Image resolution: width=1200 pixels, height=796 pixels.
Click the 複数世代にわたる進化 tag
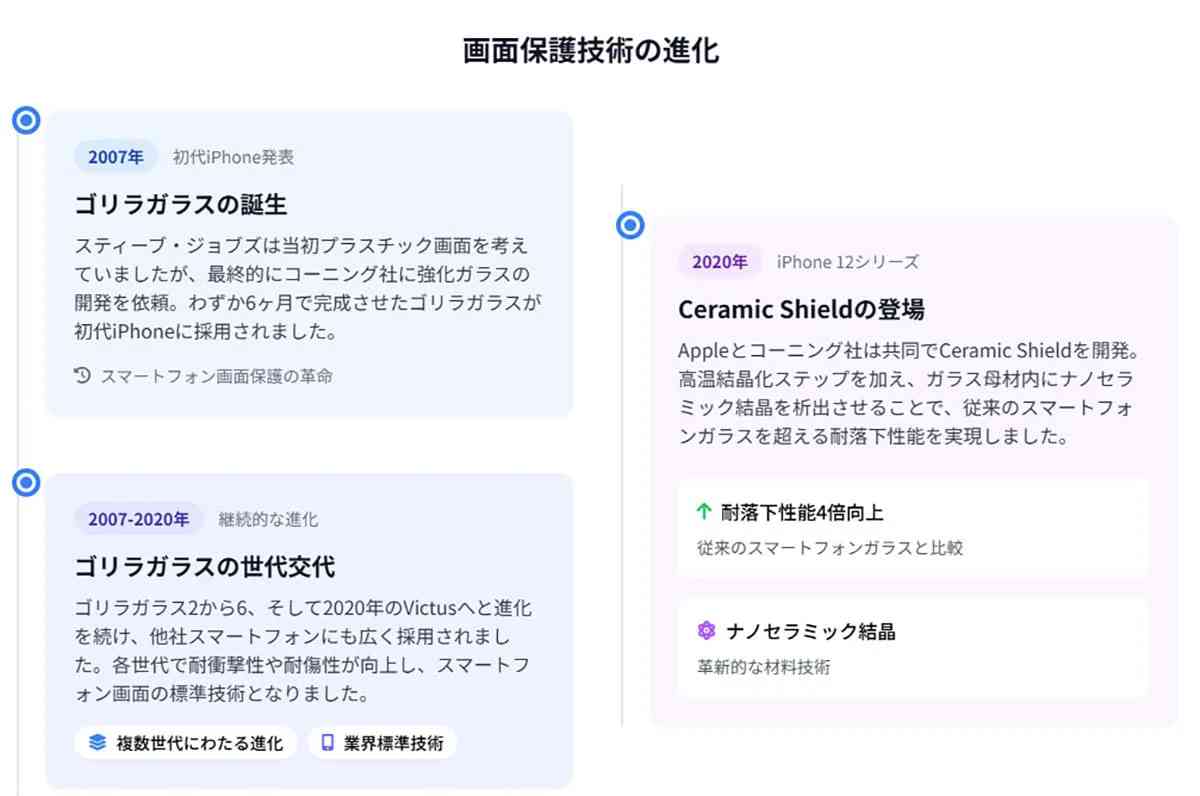click(186, 743)
